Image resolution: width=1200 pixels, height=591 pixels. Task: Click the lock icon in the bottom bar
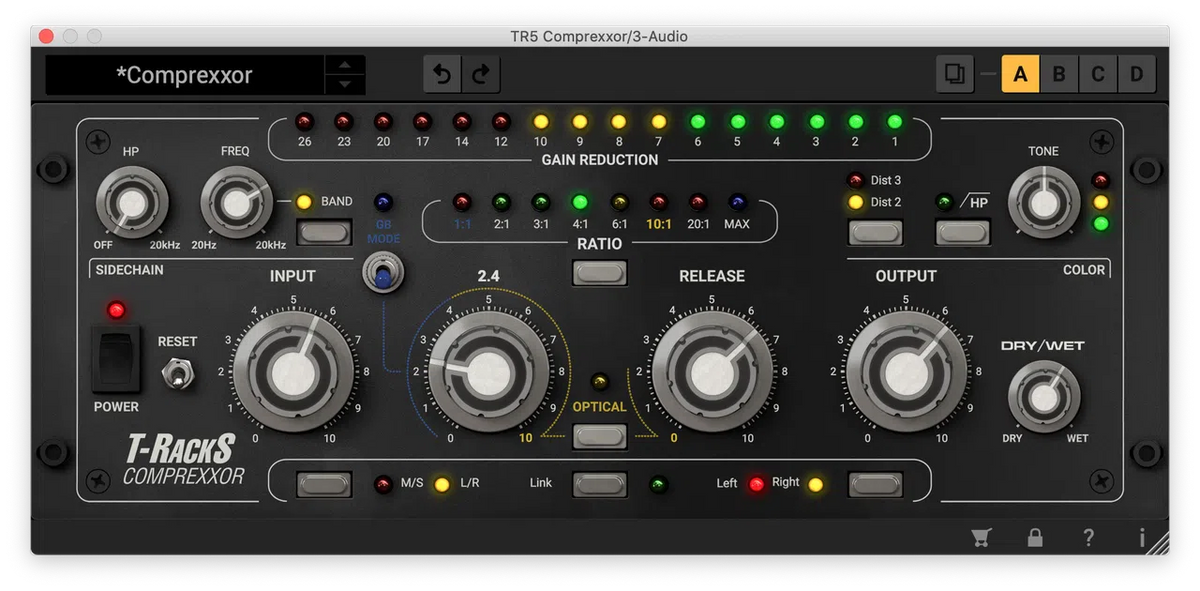(x=1035, y=537)
